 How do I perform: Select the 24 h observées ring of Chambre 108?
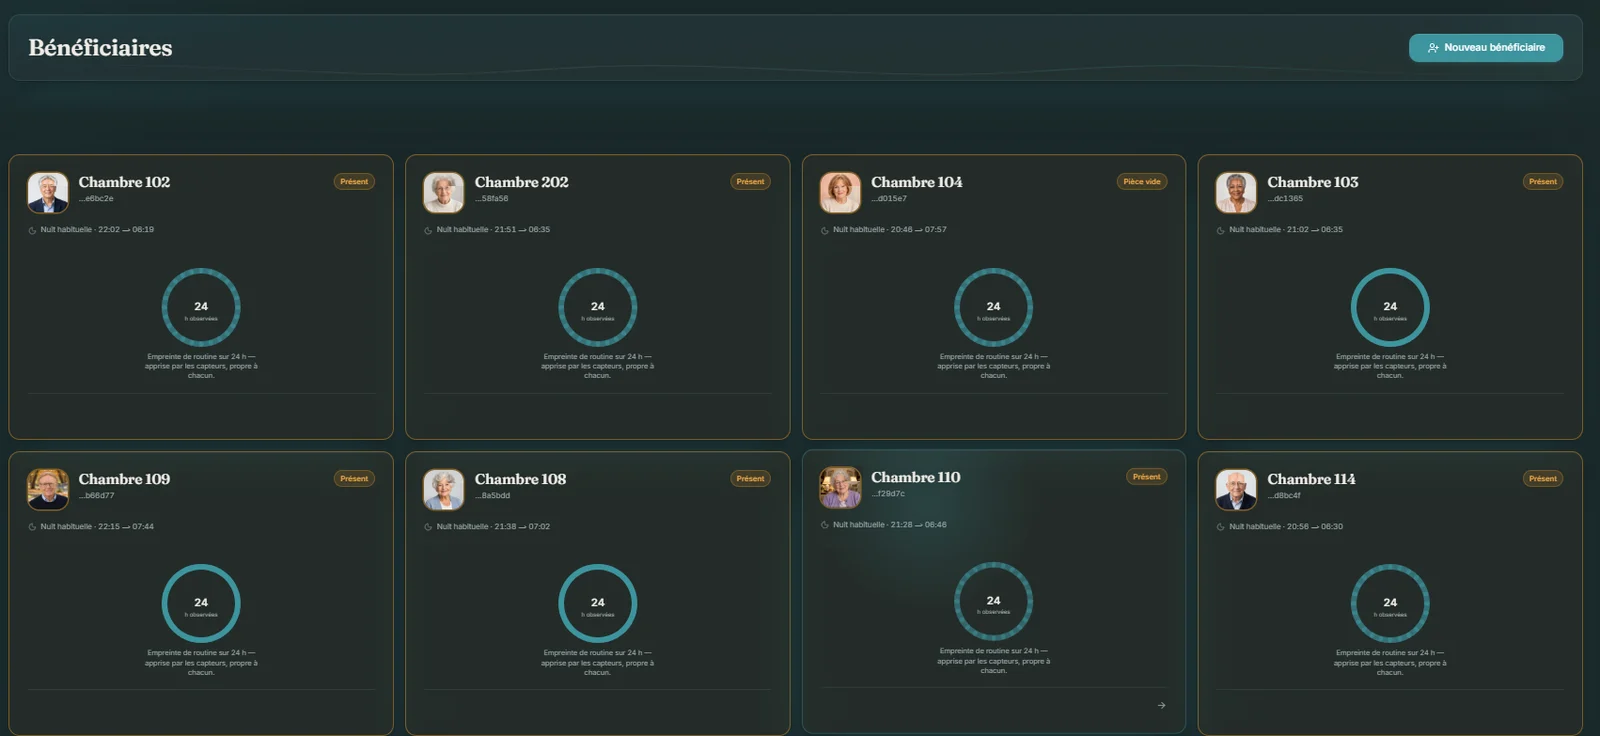tap(598, 603)
